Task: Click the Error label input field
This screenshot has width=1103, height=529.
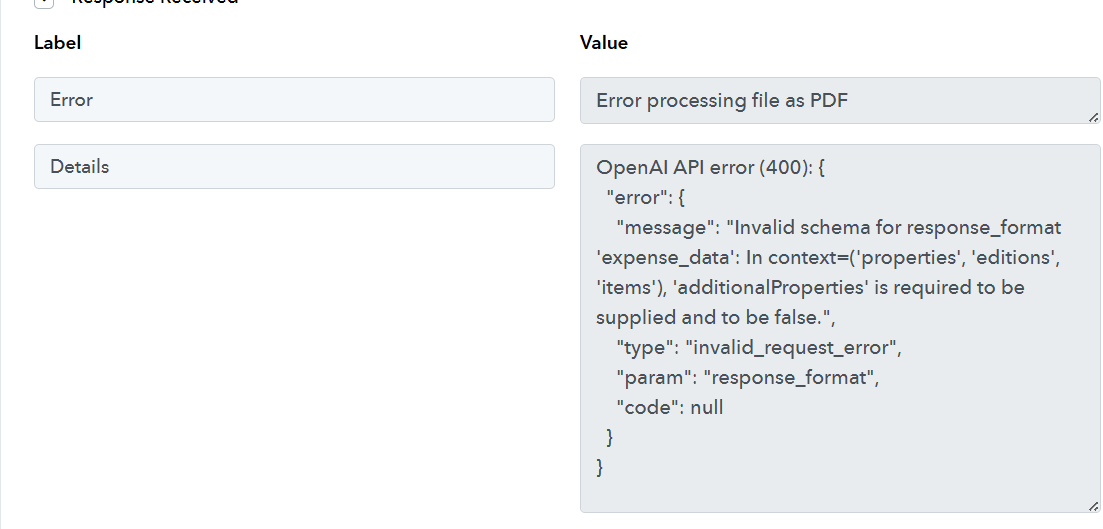Action: point(294,100)
